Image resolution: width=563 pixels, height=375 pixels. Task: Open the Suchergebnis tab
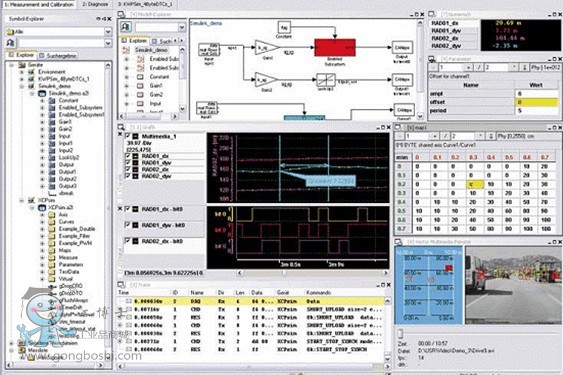58,56
